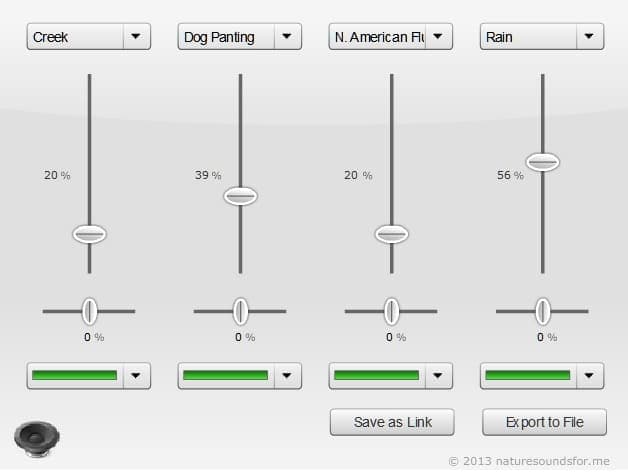Click the Dog Panting volume slider knob
The width and height of the screenshot is (628, 474).
[240, 196]
